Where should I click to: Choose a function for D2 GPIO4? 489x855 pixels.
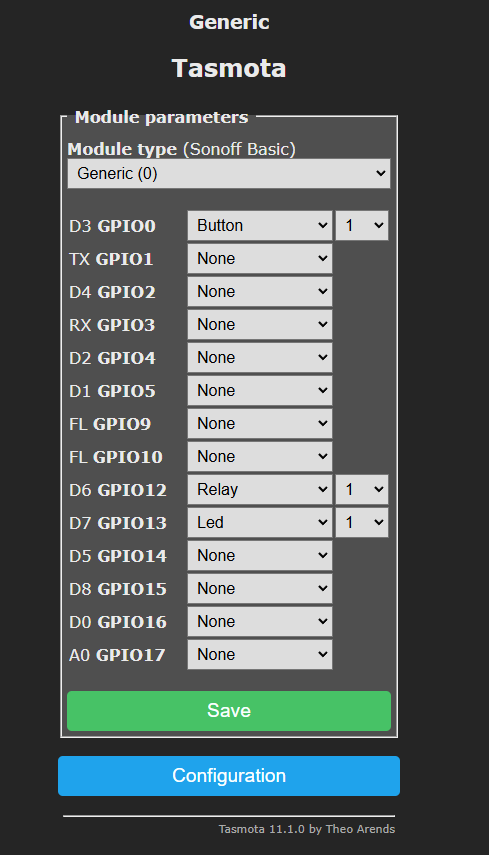[260, 358]
